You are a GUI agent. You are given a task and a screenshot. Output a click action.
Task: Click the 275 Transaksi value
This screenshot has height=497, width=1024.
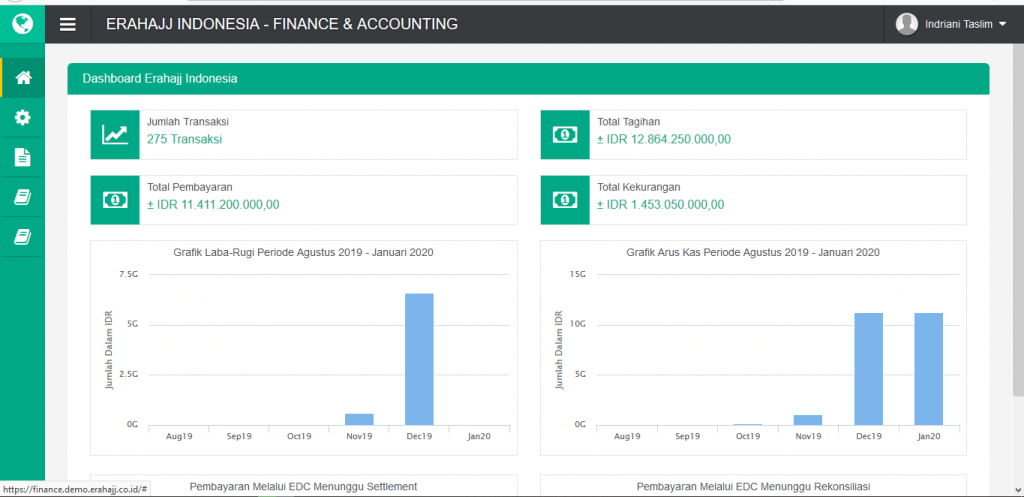point(184,139)
